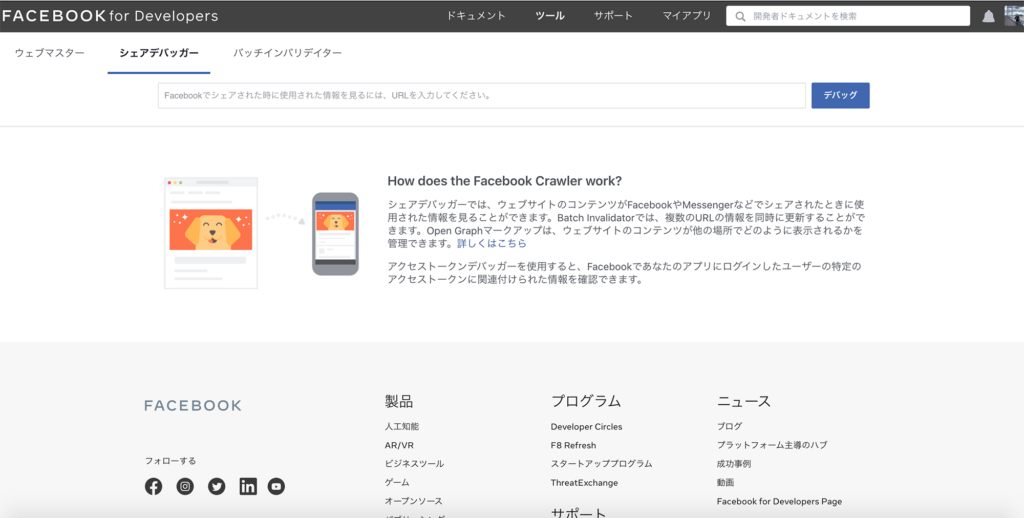Screen dimensions: 1024x518
Task: Open the 動画 footer link
Action: [x=725, y=482]
